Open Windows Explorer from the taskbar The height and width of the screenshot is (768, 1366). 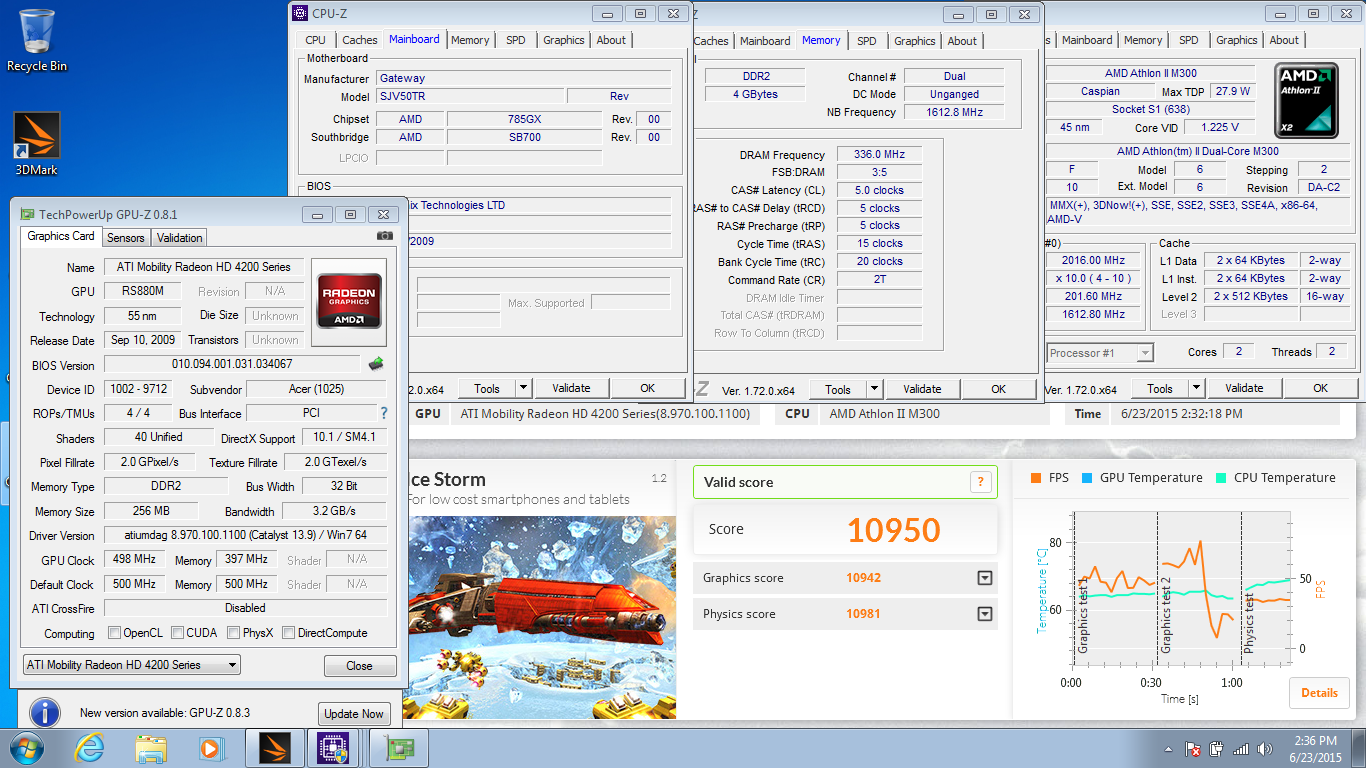(151, 748)
